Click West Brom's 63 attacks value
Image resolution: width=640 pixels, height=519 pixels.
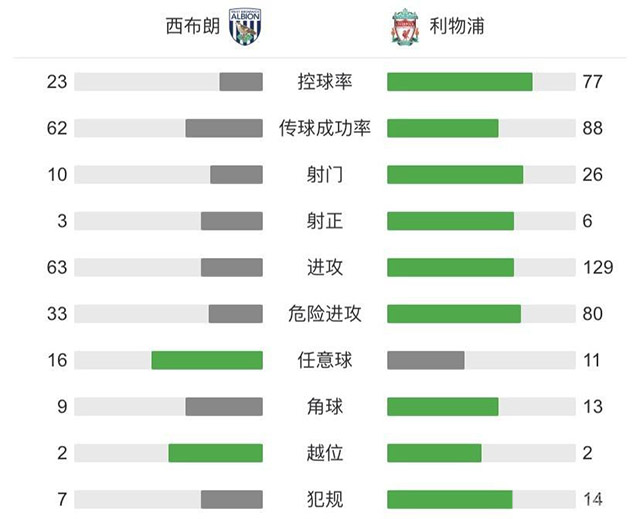pyautogui.click(x=57, y=267)
